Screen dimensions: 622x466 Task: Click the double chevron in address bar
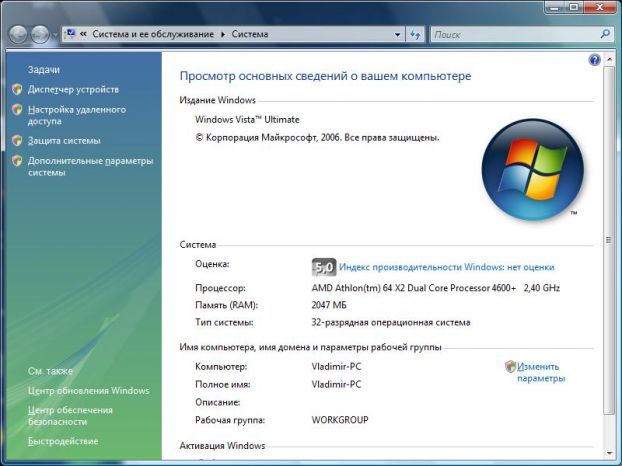pos(83,34)
